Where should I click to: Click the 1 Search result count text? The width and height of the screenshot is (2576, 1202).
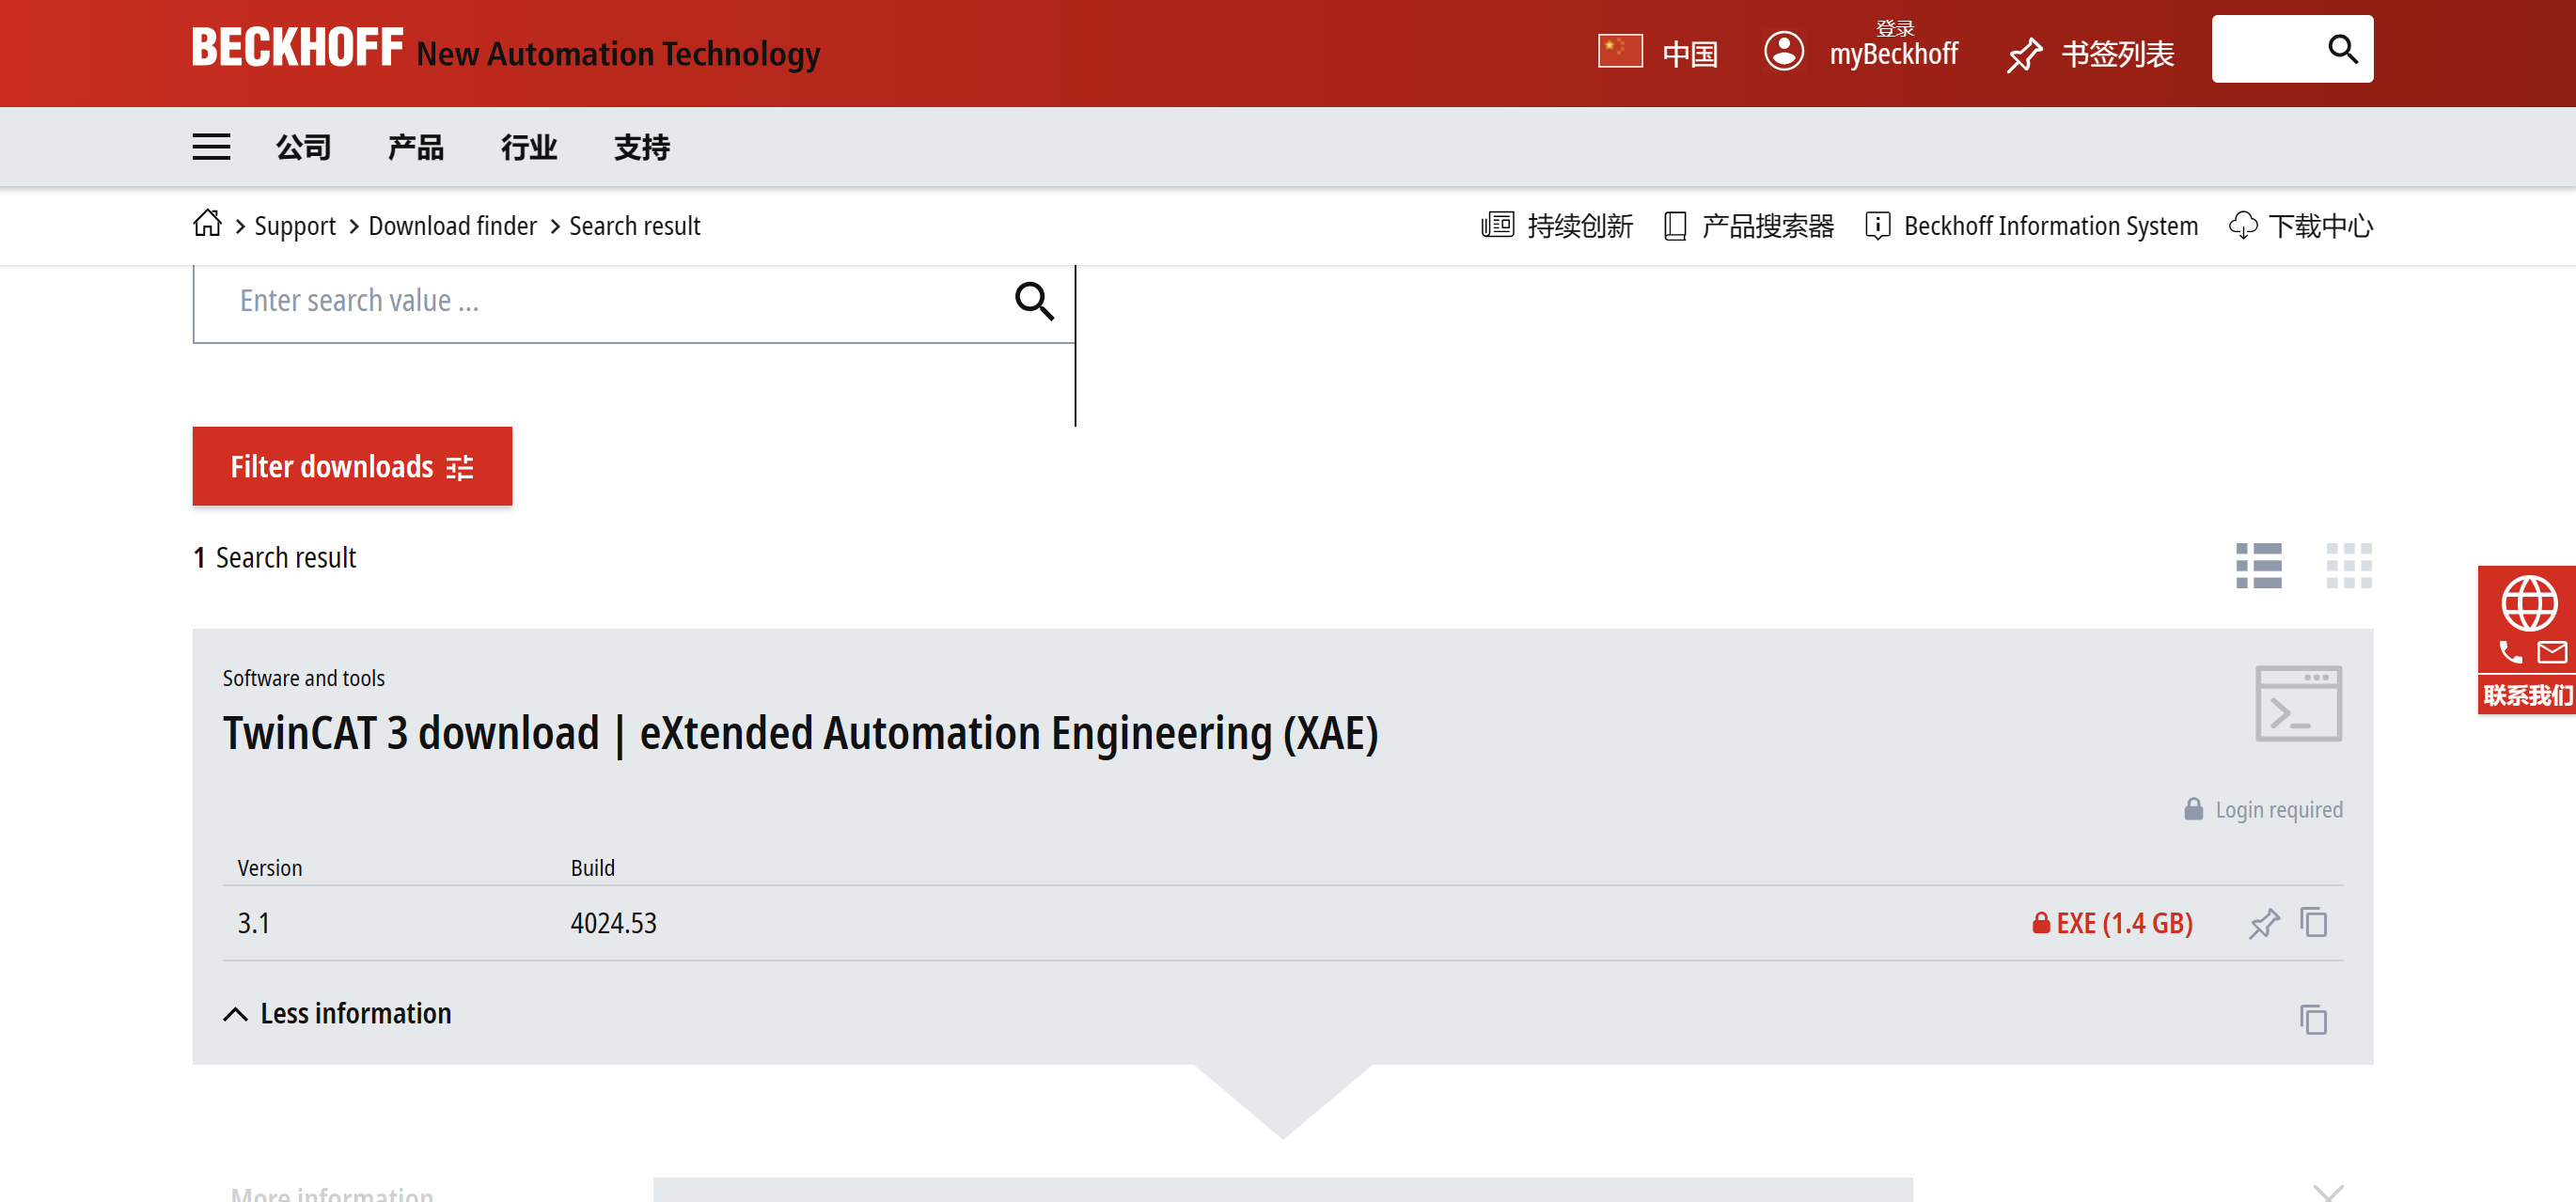[x=274, y=557]
